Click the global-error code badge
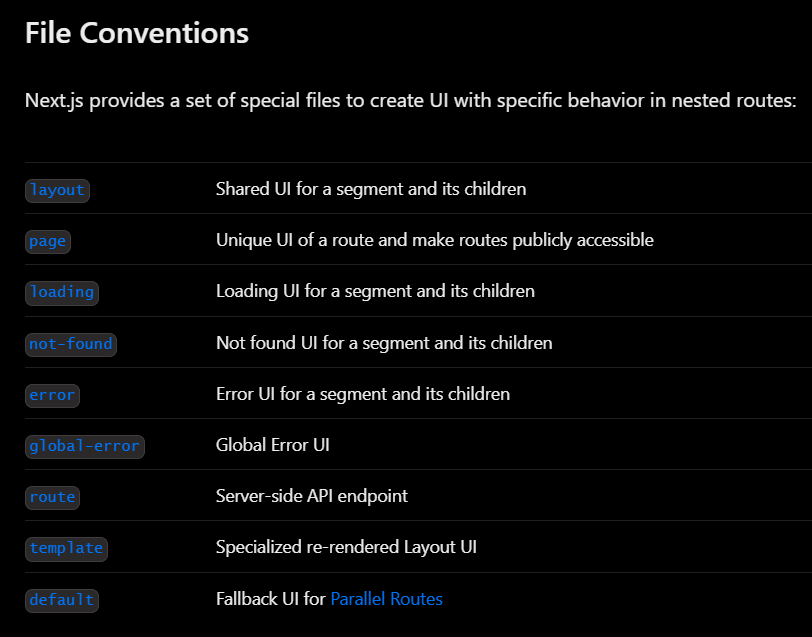Image resolution: width=812 pixels, height=637 pixels. coord(84,446)
